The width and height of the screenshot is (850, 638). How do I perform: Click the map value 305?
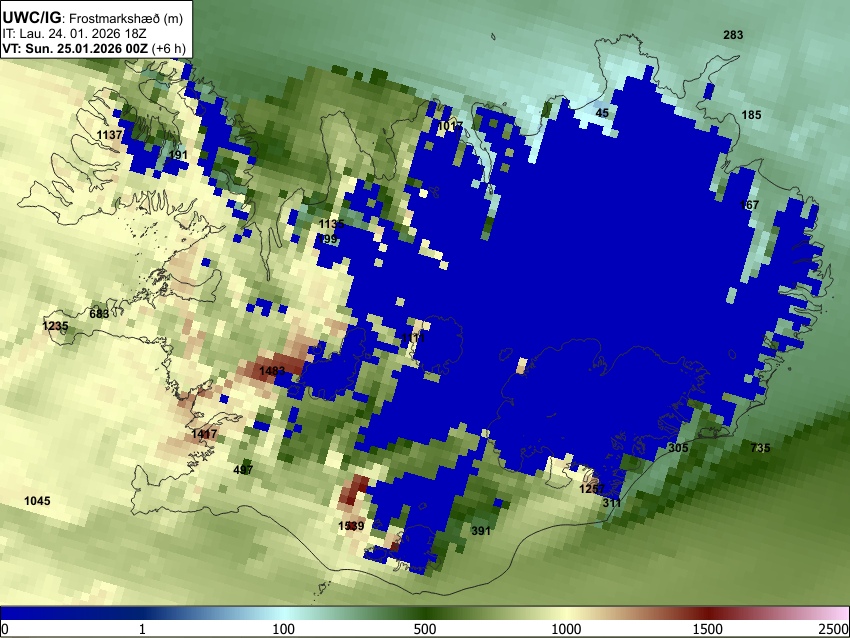[x=678, y=448]
